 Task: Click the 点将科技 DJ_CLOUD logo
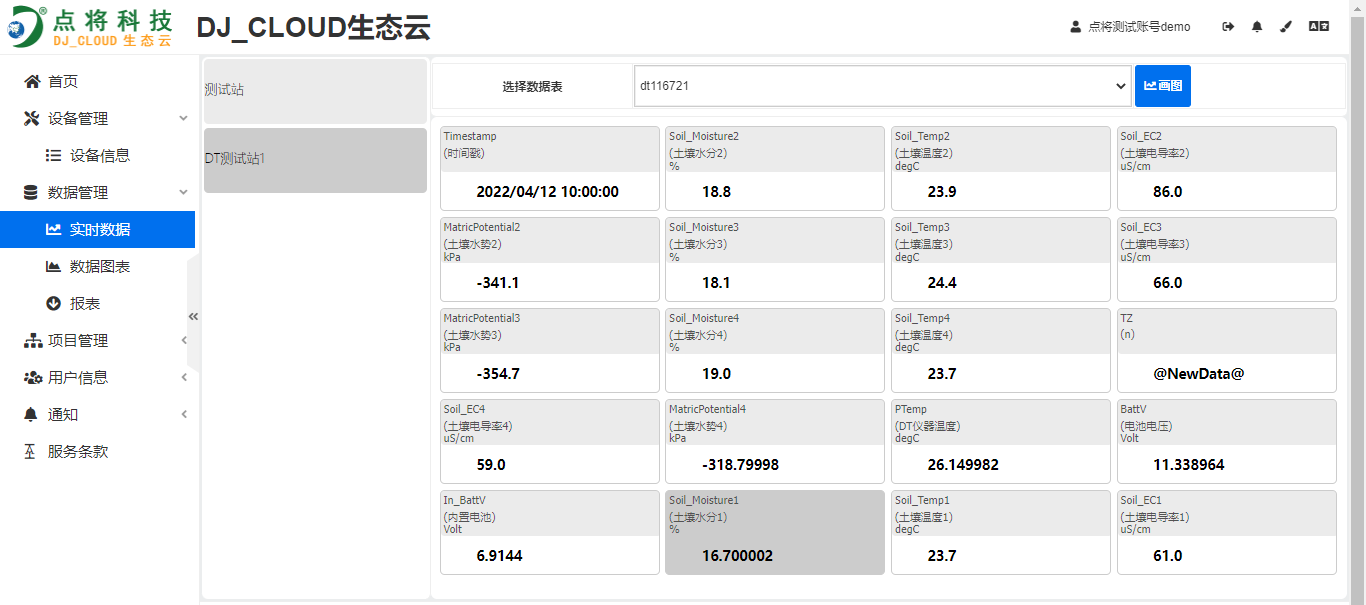coord(90,27)
